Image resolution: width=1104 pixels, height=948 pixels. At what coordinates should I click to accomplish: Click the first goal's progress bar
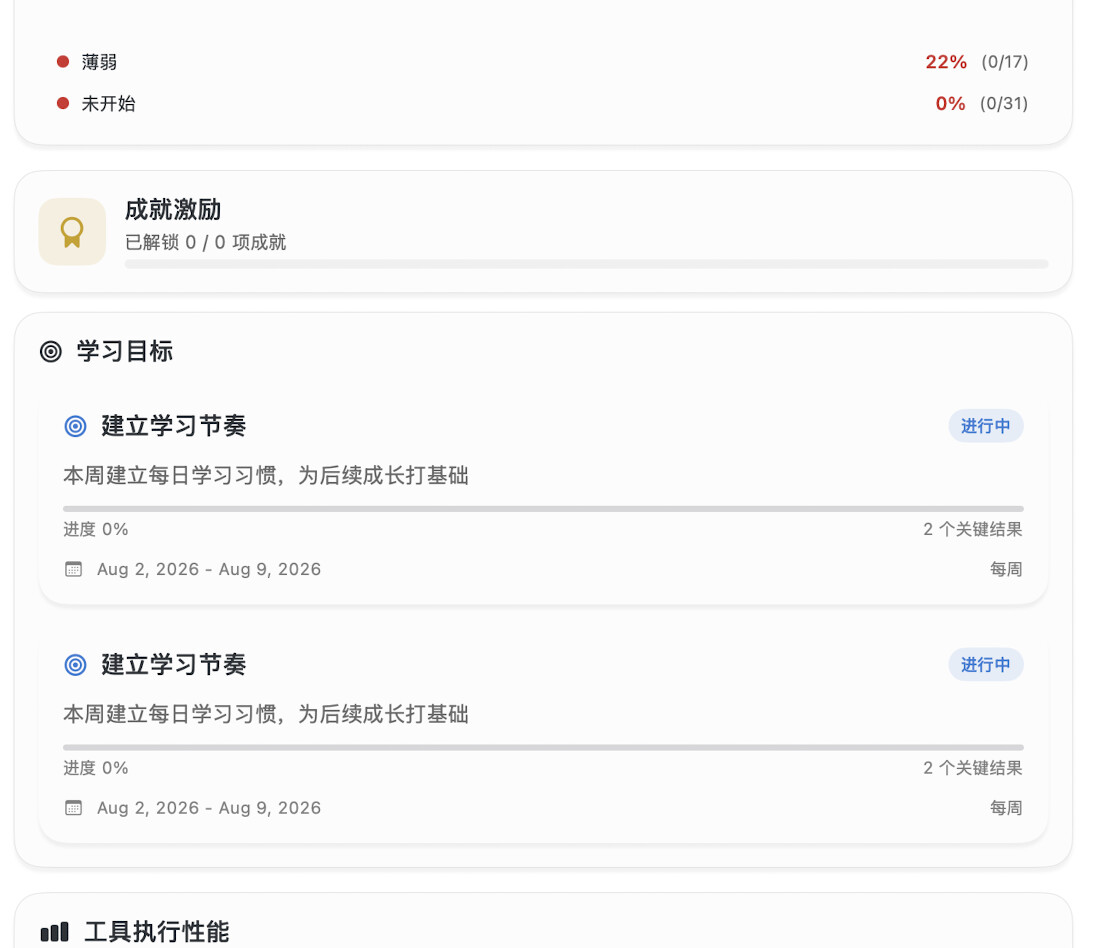[x=543, y=509]
